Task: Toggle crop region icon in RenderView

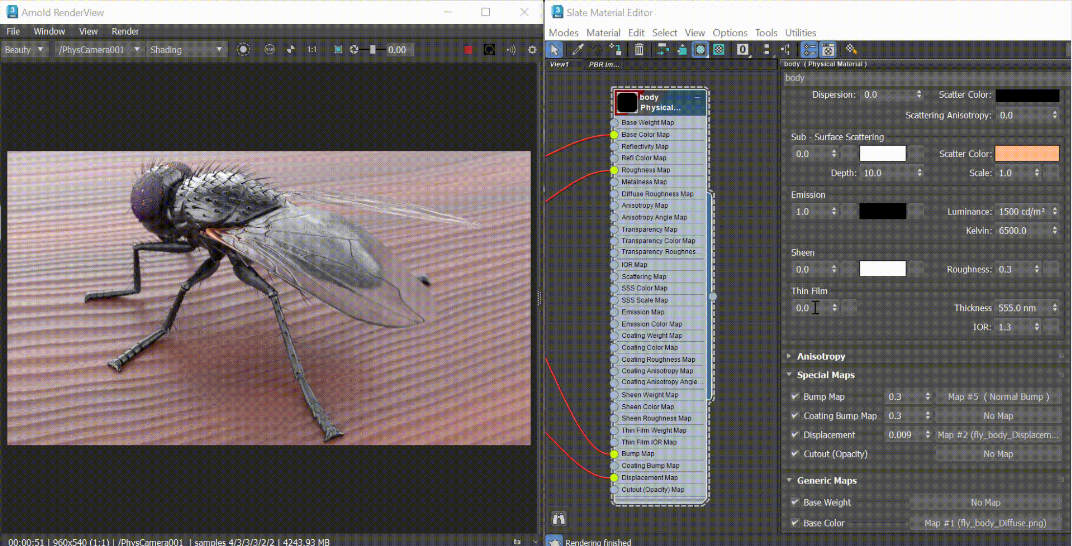Action: click(338, 49)
